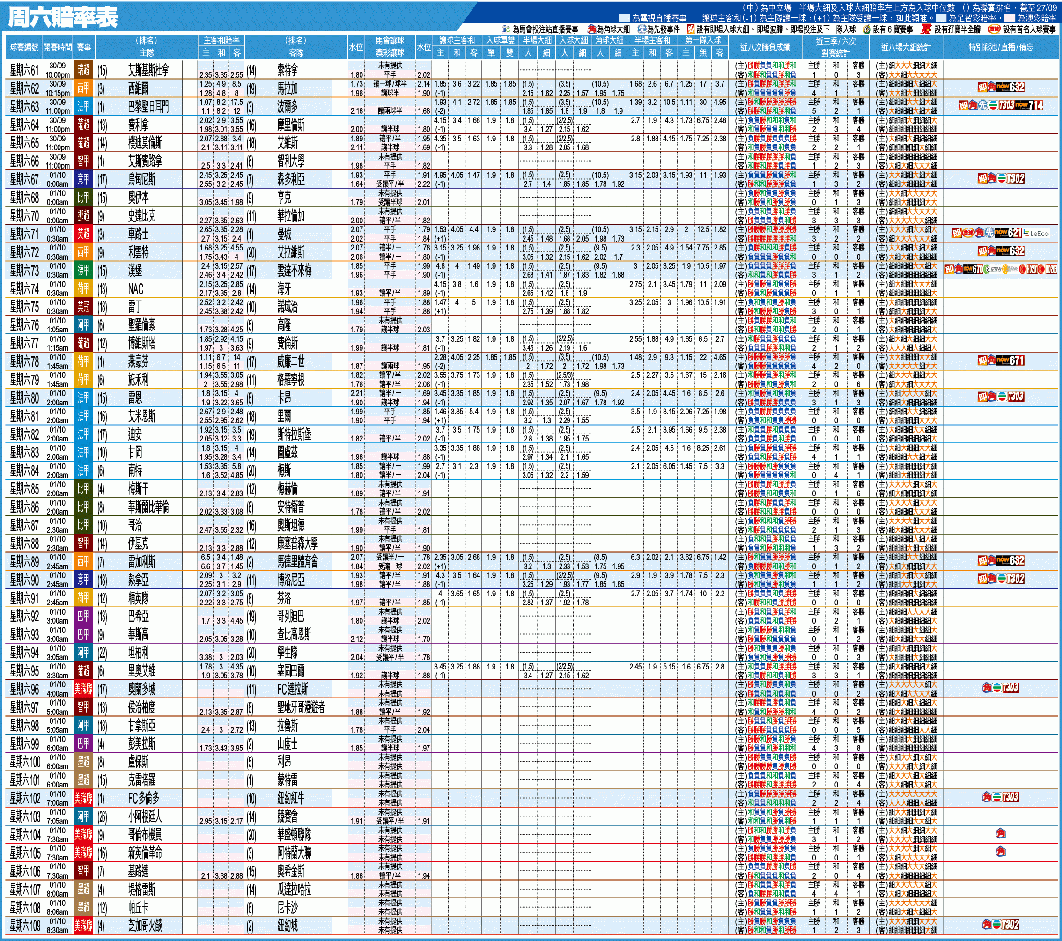The width and height of the screenshot is (1062, 941).
Task: Click the green league badge in 星期六73 row
Action: (x=83, y=270)
